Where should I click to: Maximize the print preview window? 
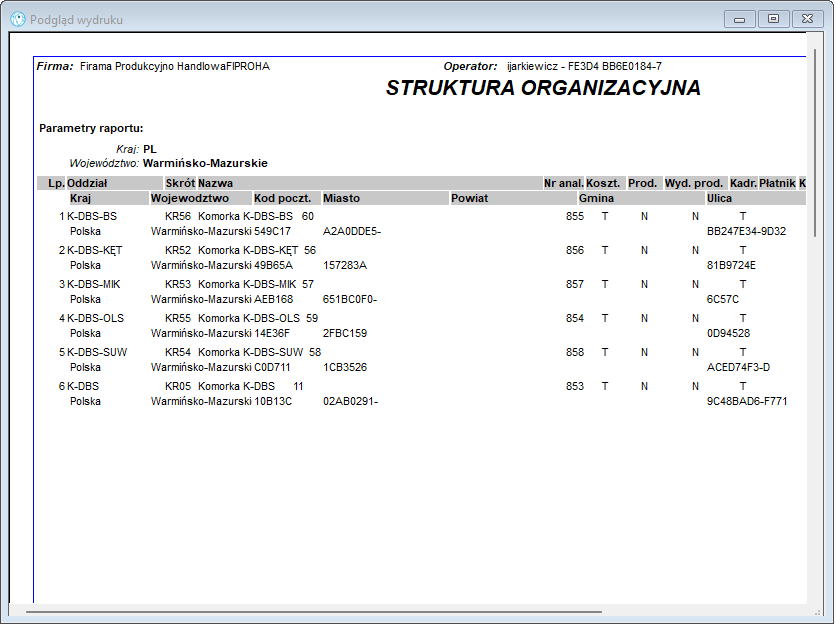click(773, 19)
